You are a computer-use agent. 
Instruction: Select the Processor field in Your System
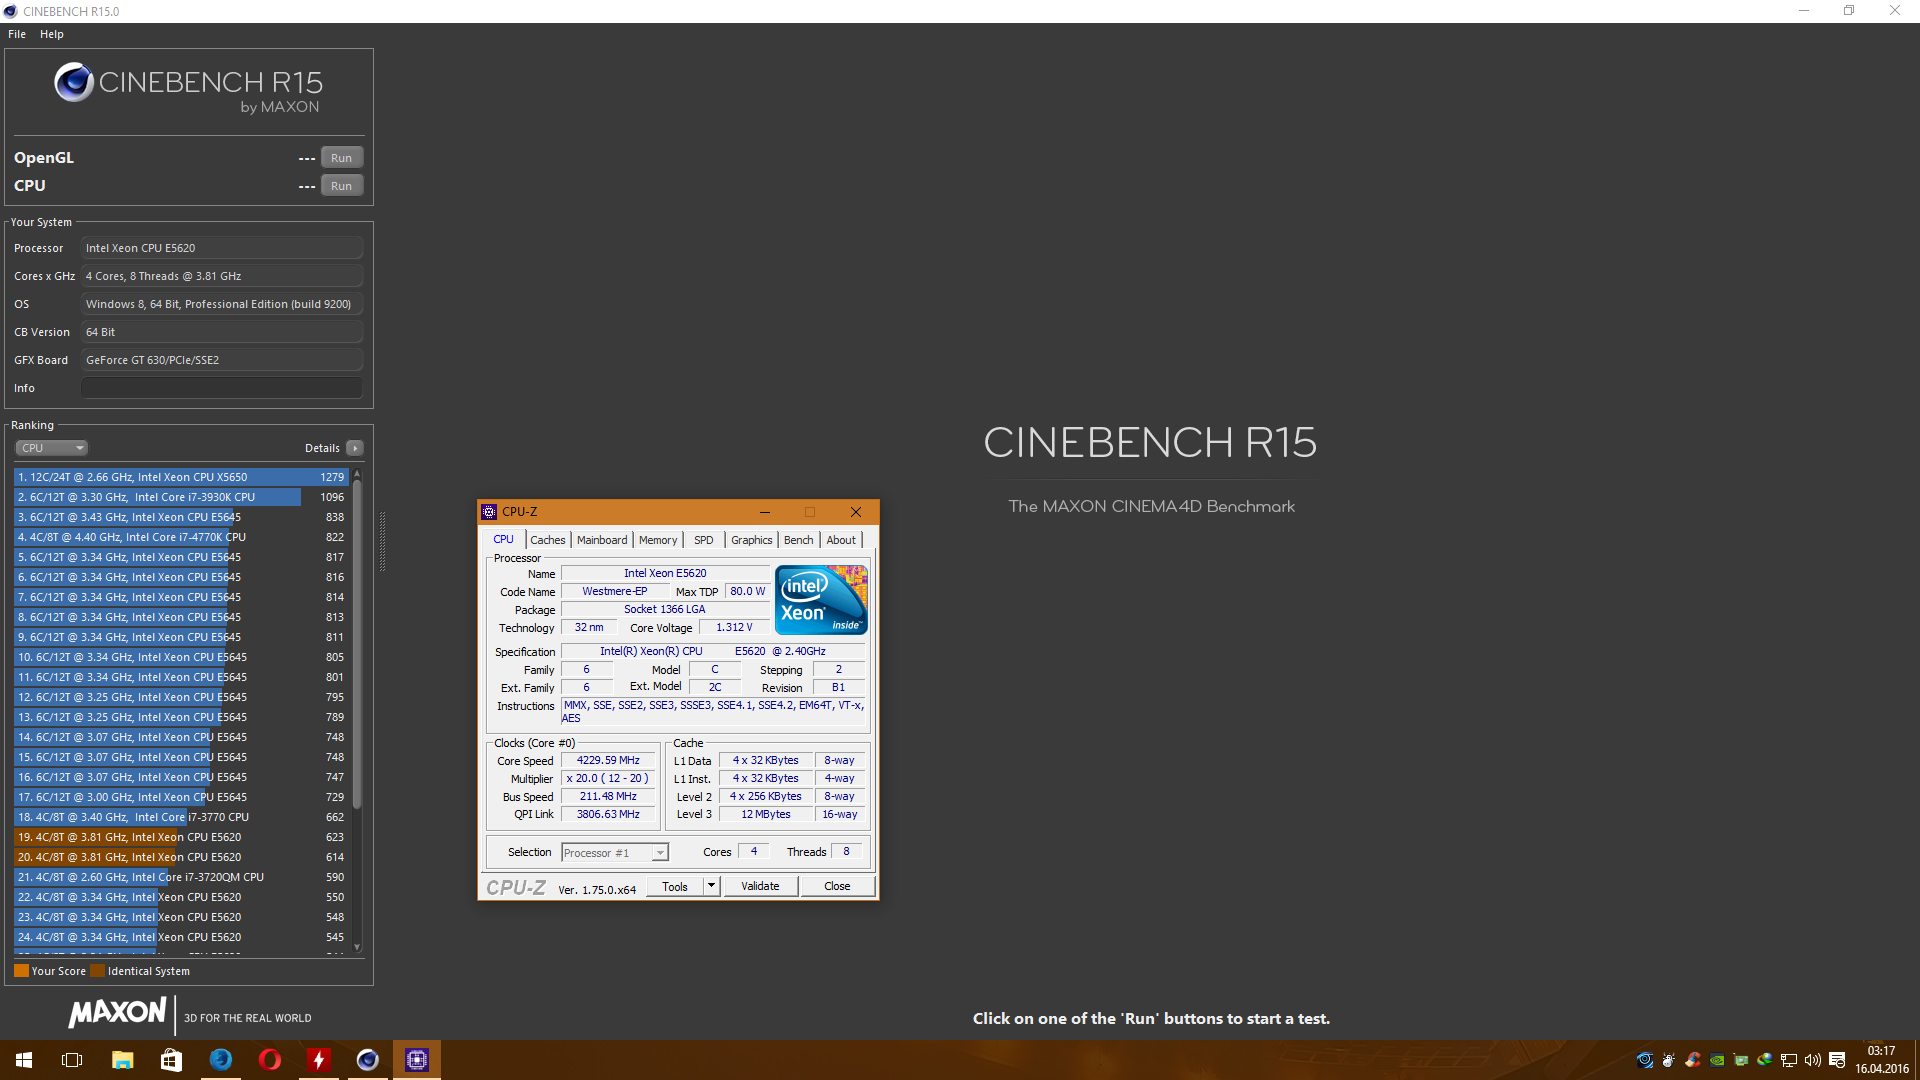pos(221,248)
